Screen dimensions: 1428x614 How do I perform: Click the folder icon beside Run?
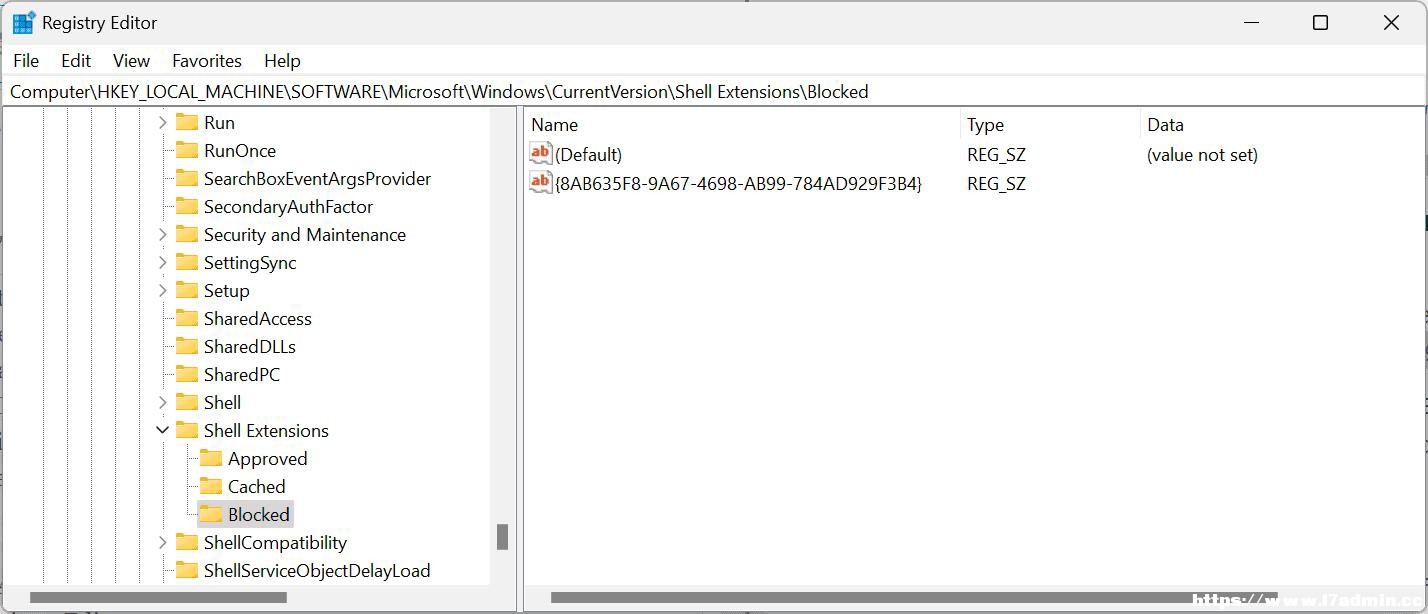187,122
